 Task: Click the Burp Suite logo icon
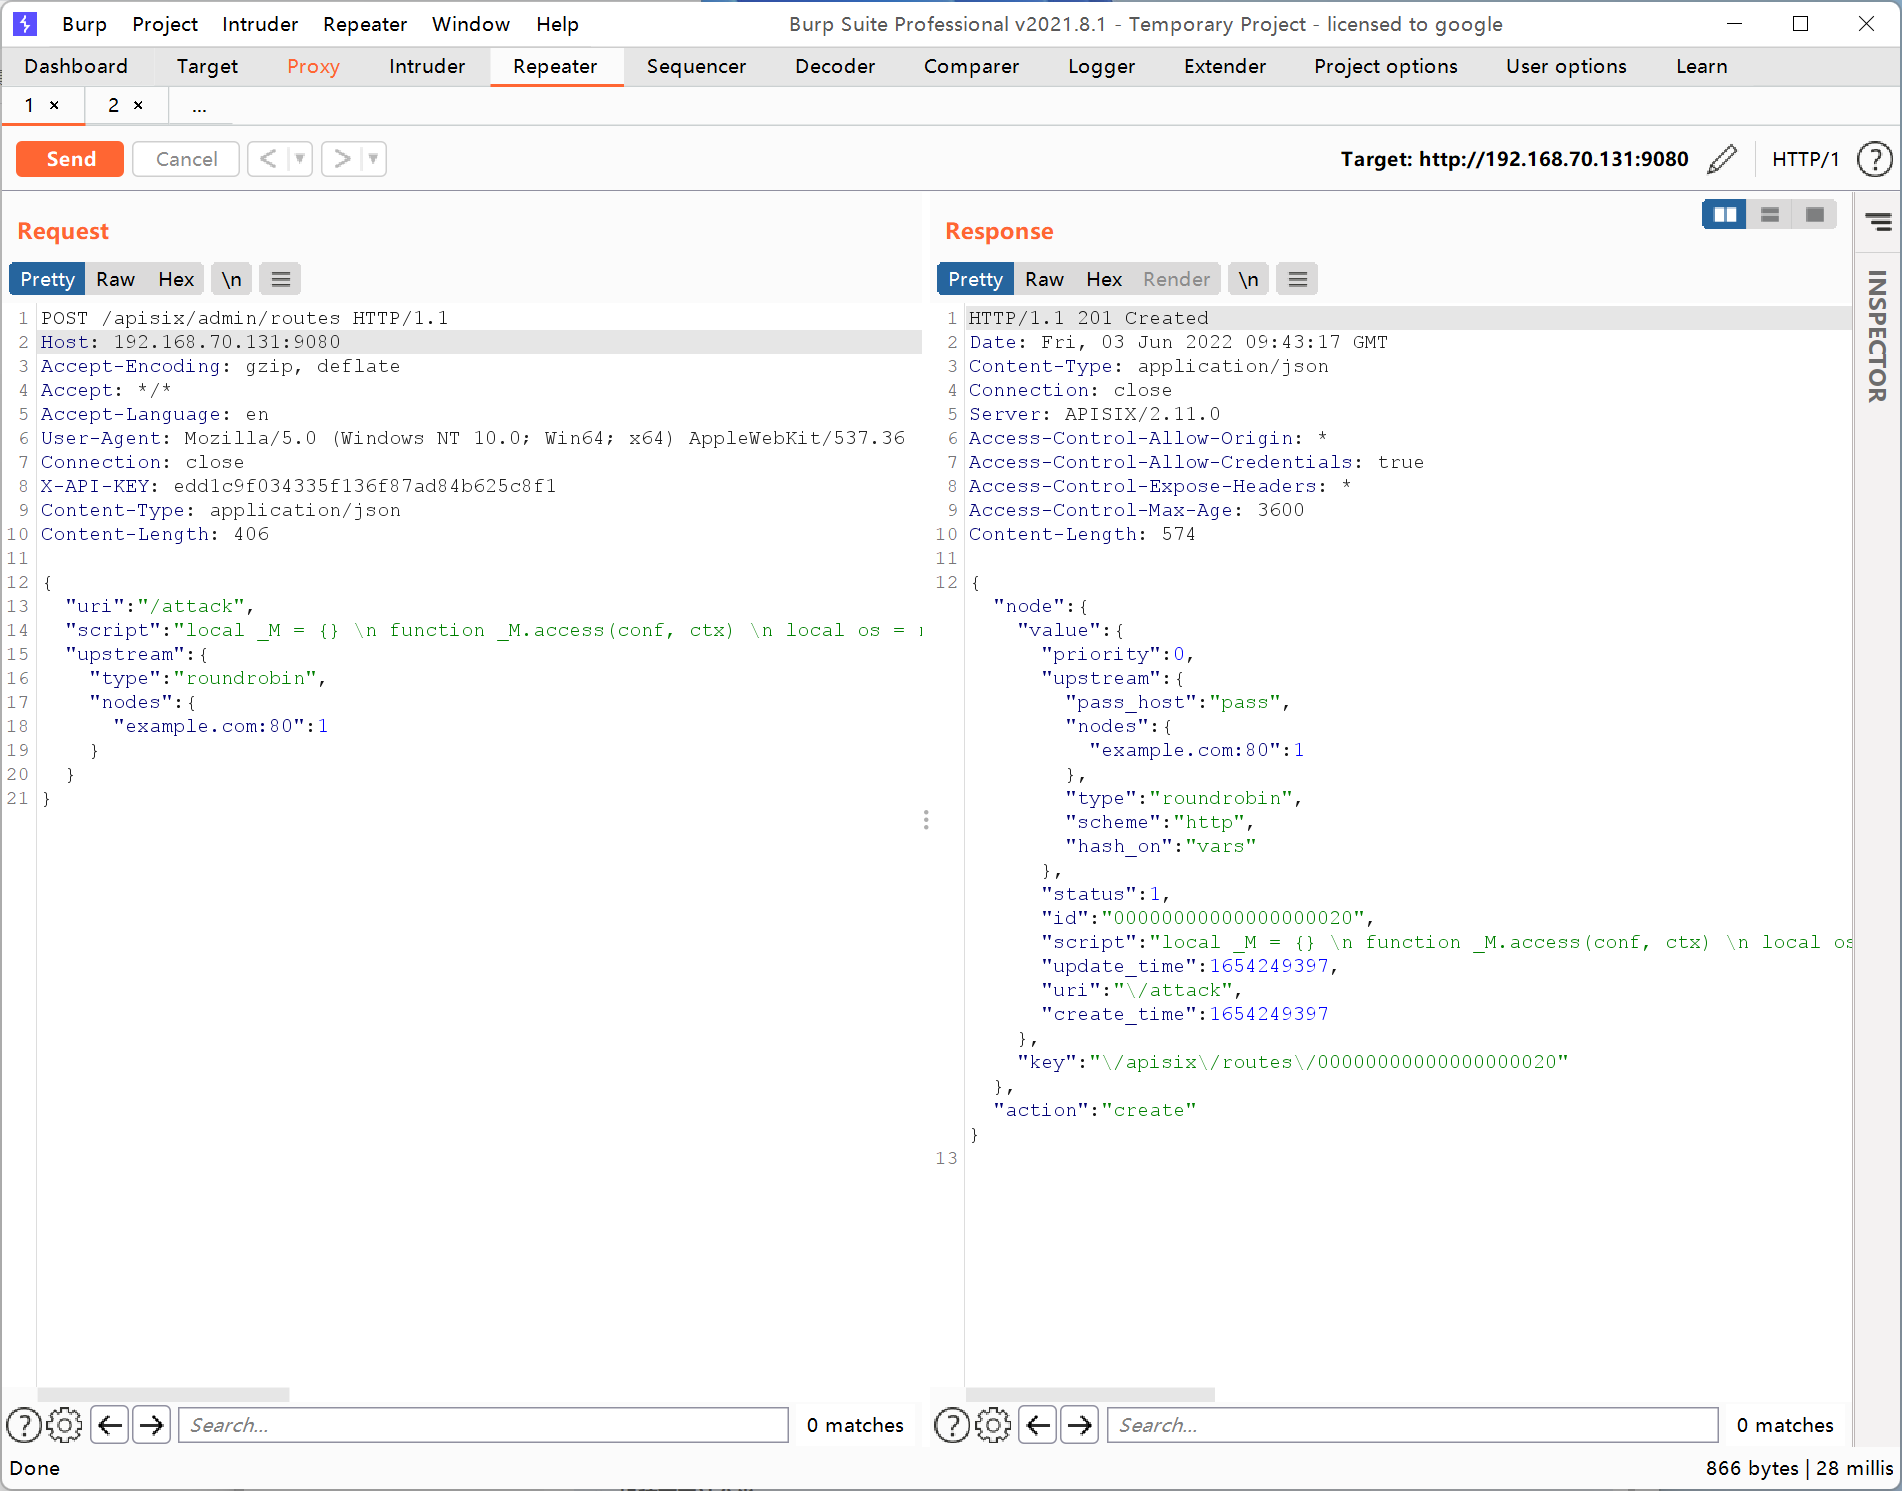[x=25, y=24]
